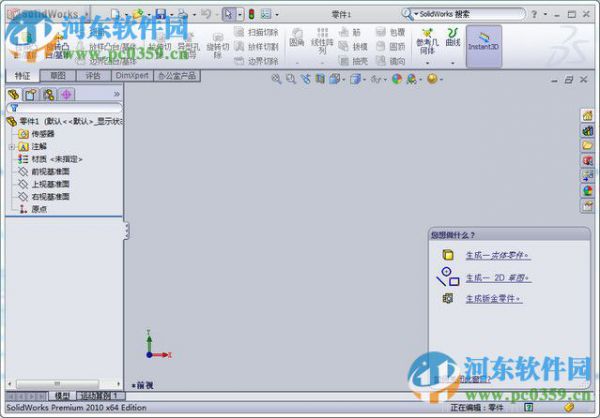
Task: Toggle Quick Tips help icon in status bar
Action: click(x=529, y=407)
